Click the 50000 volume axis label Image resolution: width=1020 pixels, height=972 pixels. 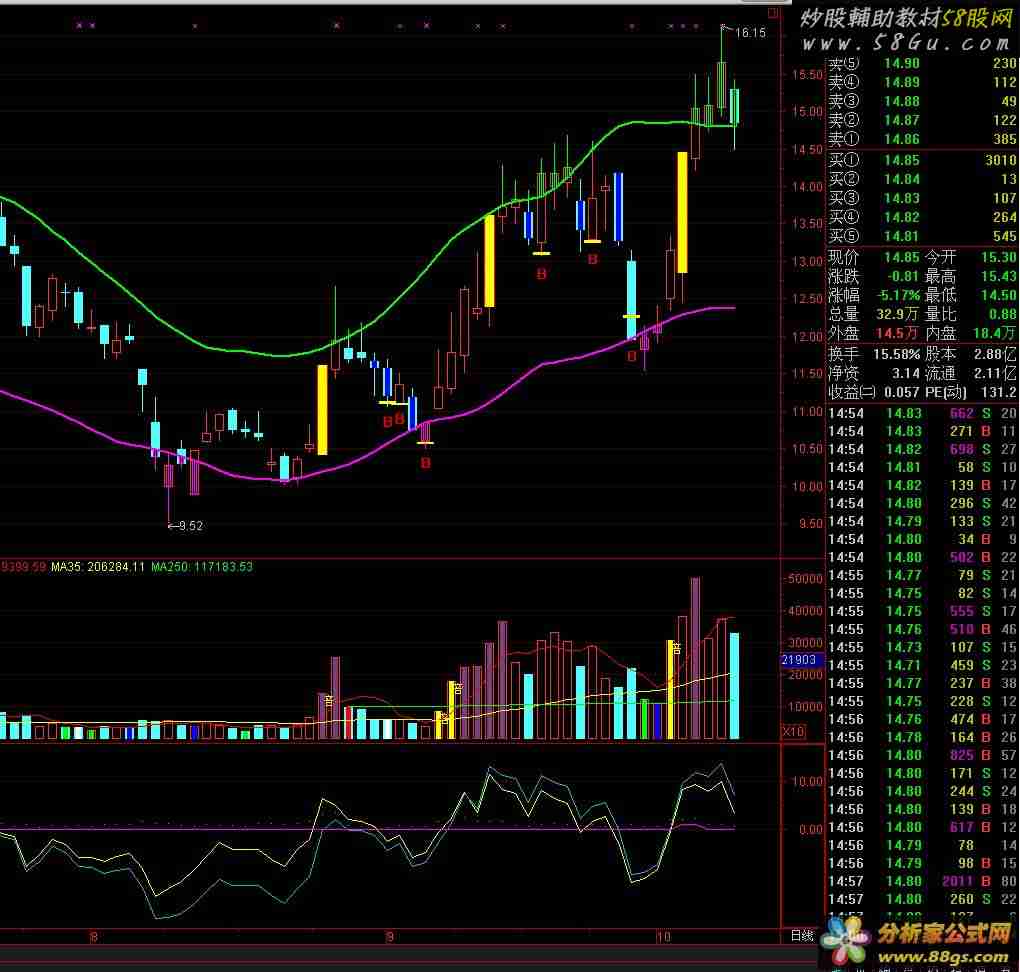(804, 579)
